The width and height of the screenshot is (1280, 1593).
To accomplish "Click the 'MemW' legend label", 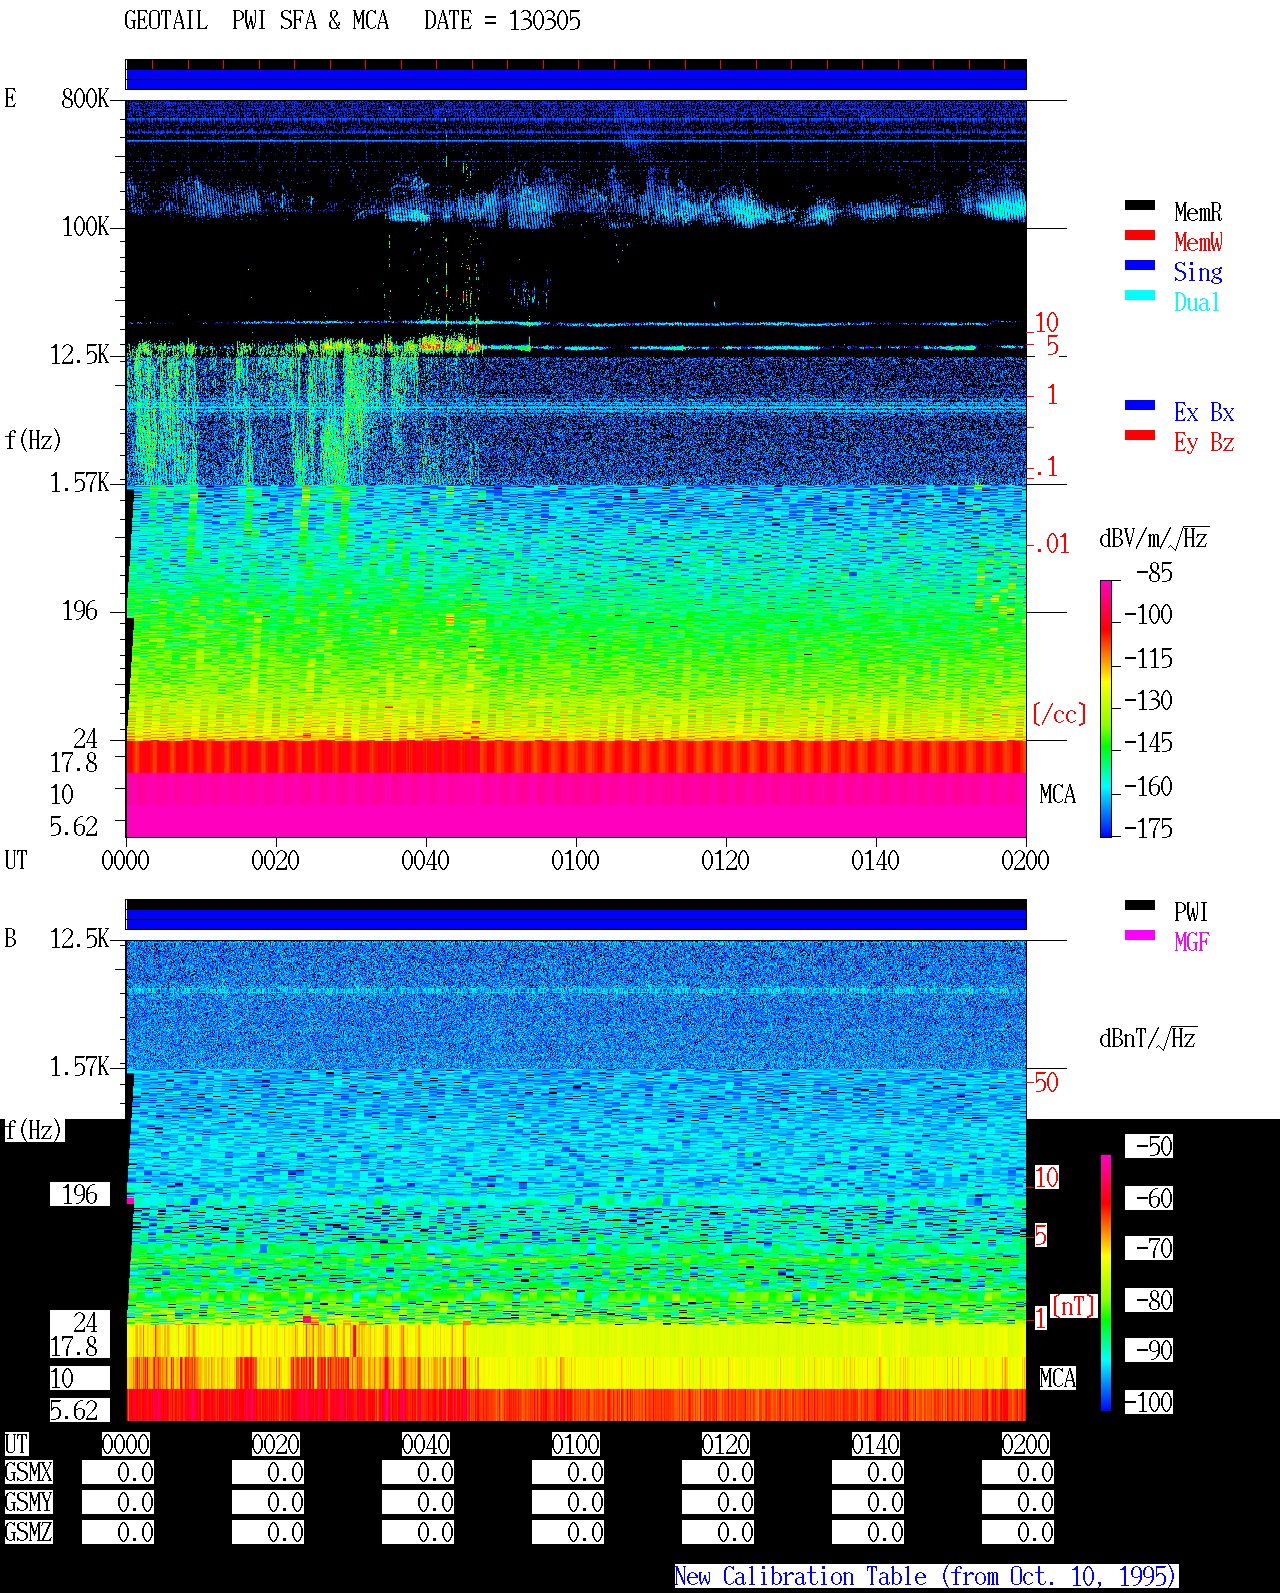I will 1198,242.
